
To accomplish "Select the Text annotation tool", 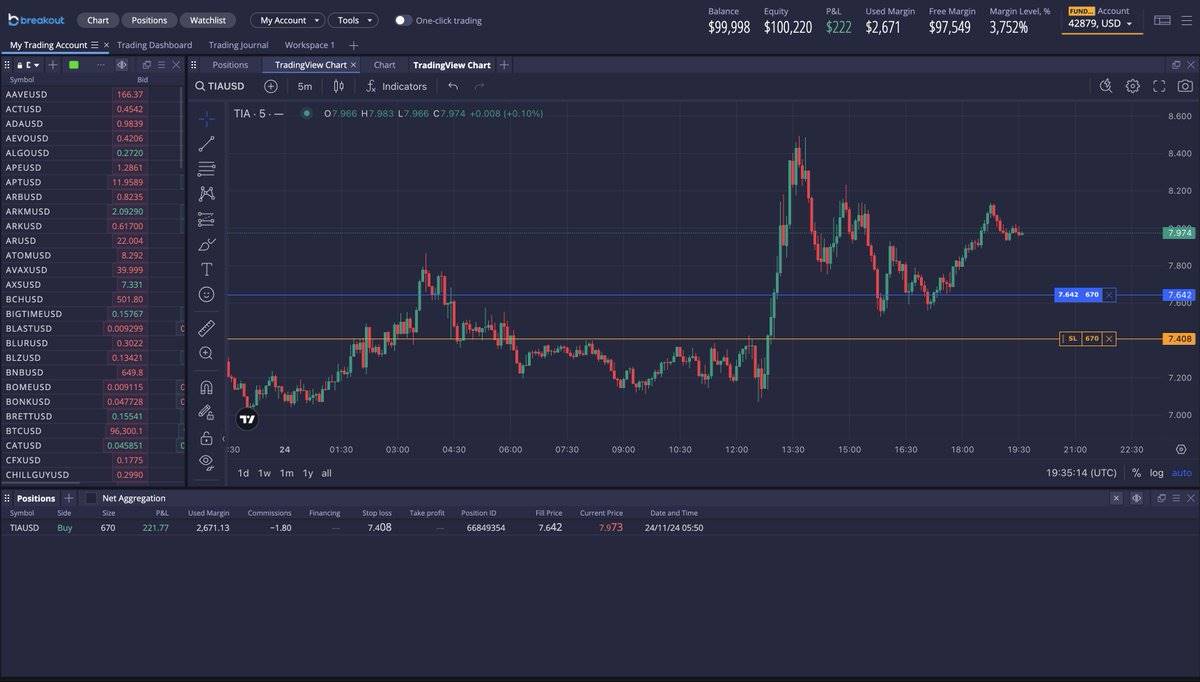I will click(x=206, y=269).
